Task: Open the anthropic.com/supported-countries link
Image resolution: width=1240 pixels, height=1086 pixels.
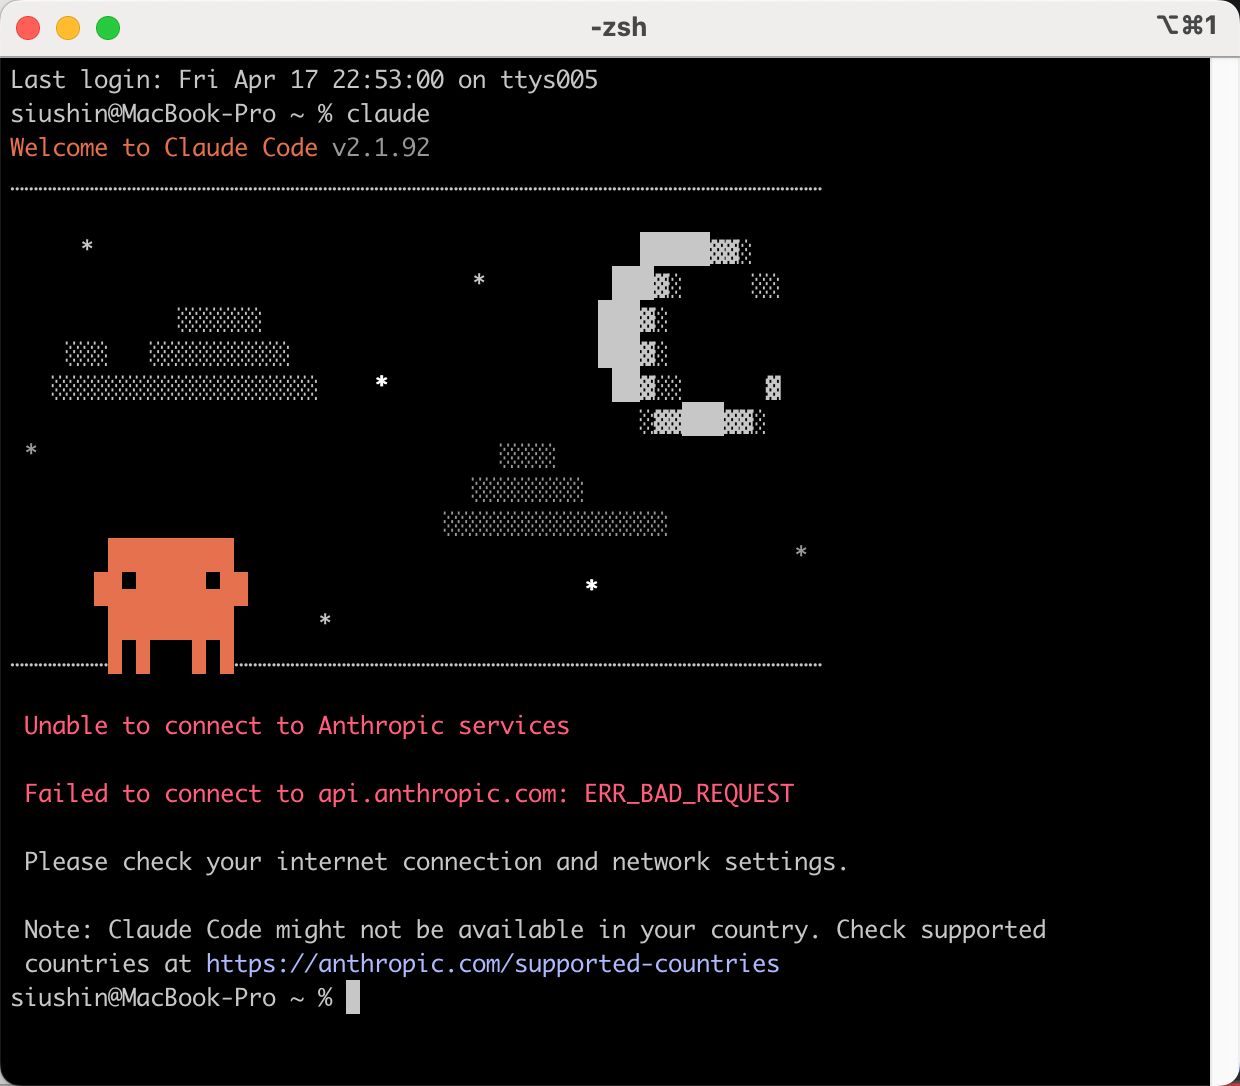Action: 492,964
